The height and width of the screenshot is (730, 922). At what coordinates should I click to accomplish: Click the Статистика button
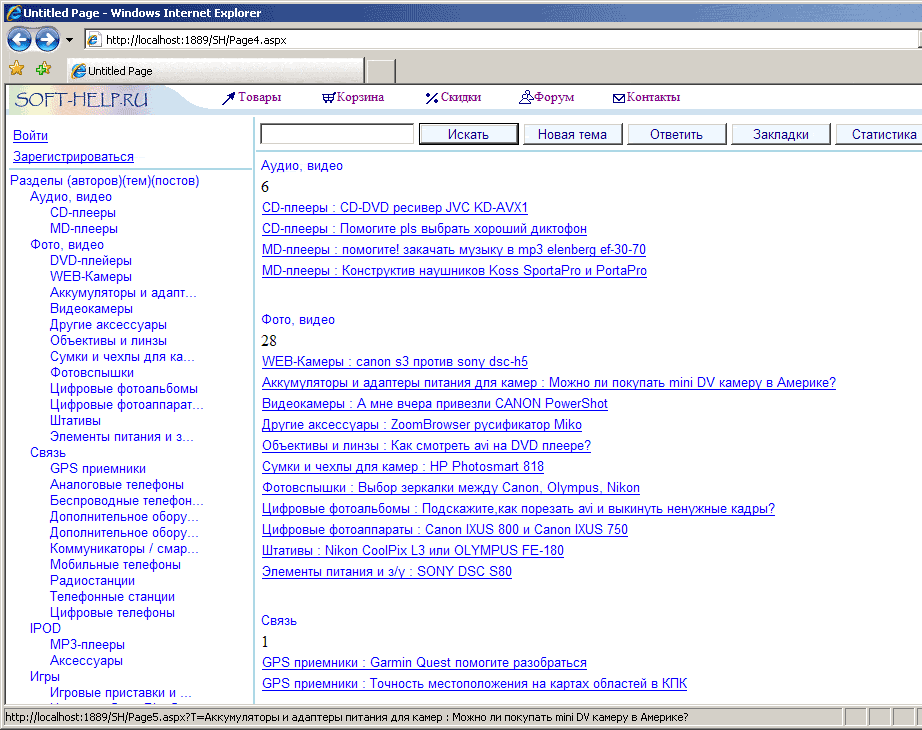[878, 134]
